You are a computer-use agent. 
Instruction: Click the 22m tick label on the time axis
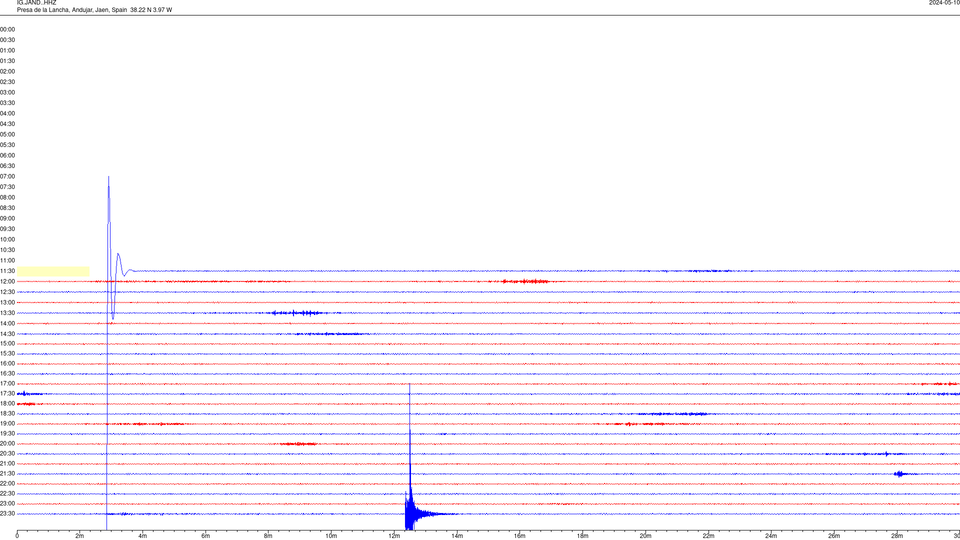point(708,536)
